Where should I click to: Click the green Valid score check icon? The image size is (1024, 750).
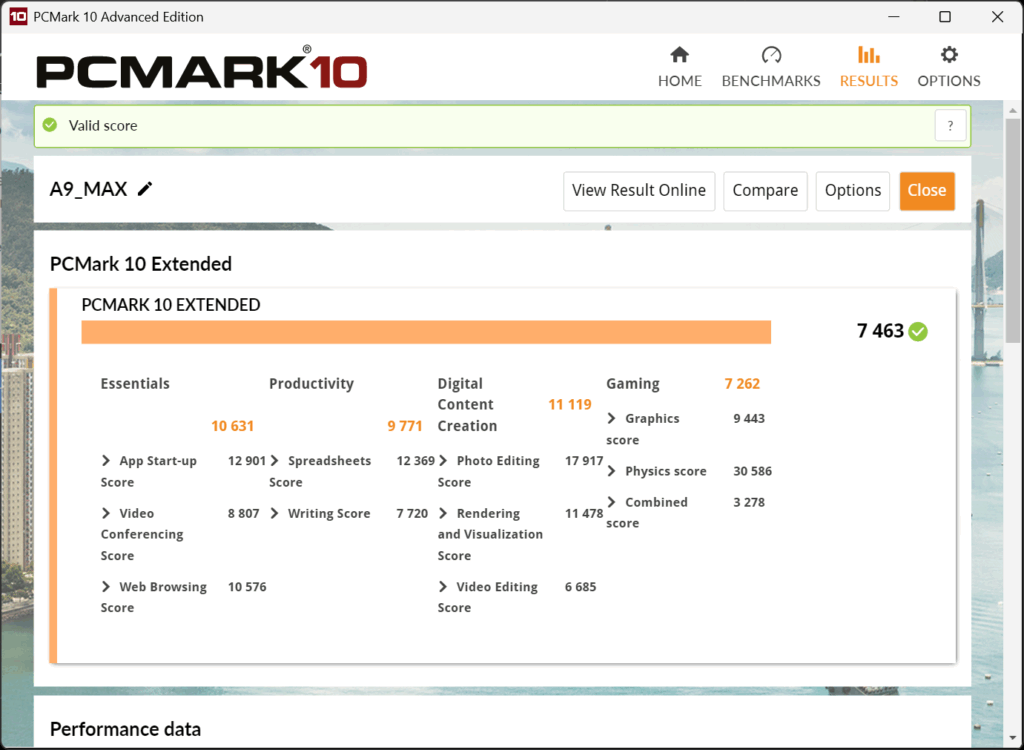pyautogui.click(x=50, y=126)
